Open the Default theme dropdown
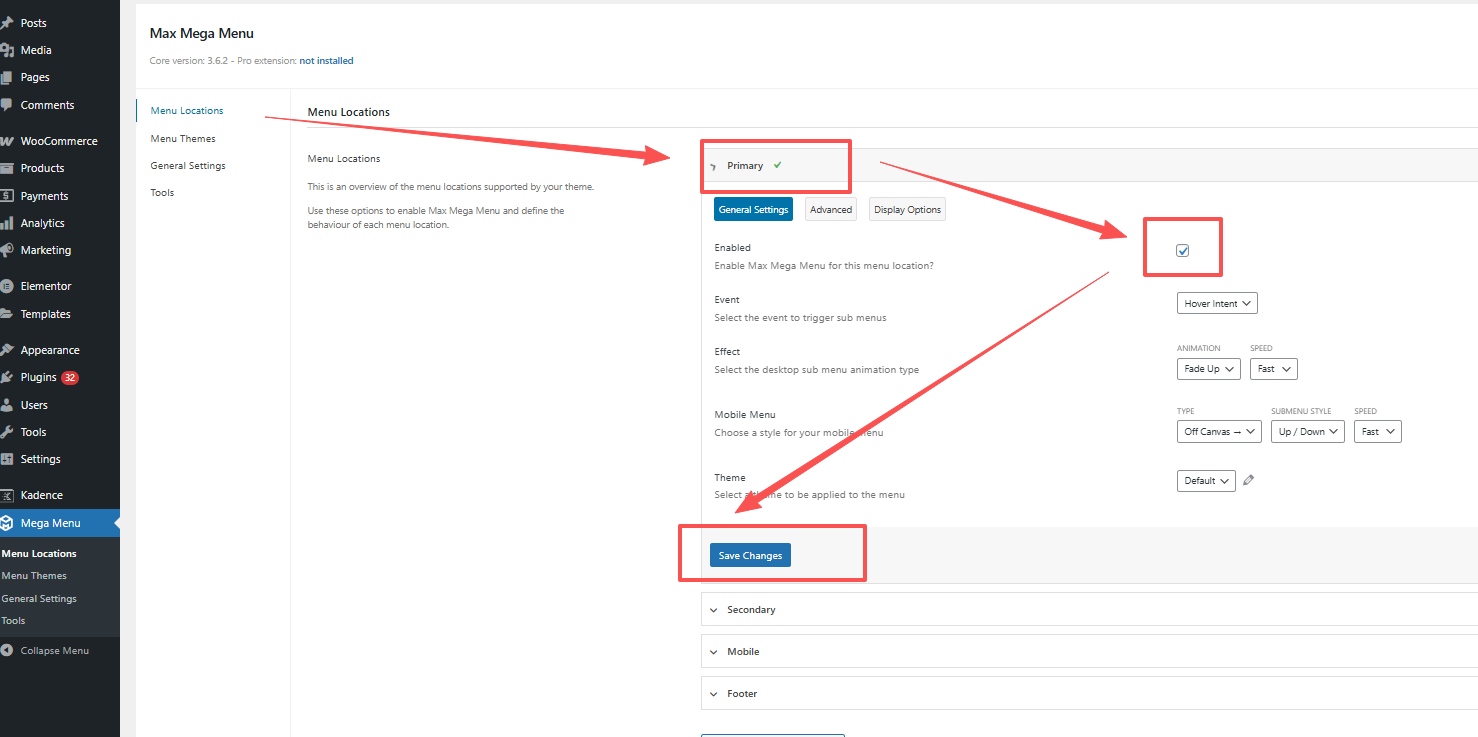1478x737 pixels. (x=1205, y=481)
